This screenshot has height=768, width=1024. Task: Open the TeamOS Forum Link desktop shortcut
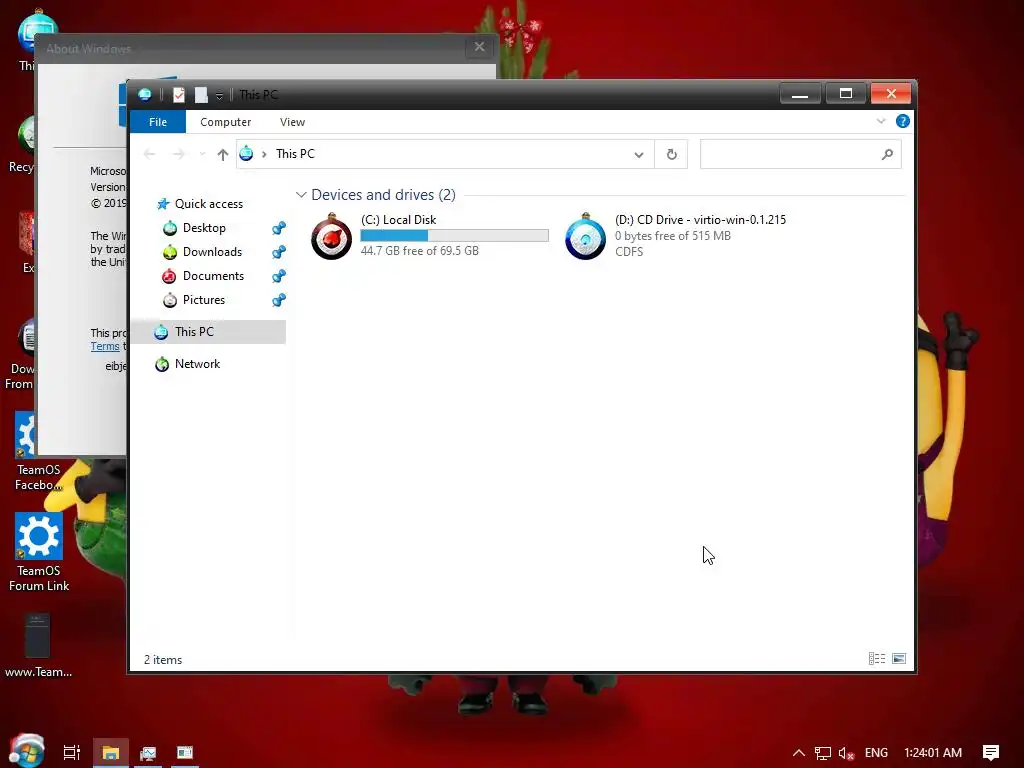tap(39, 552)
